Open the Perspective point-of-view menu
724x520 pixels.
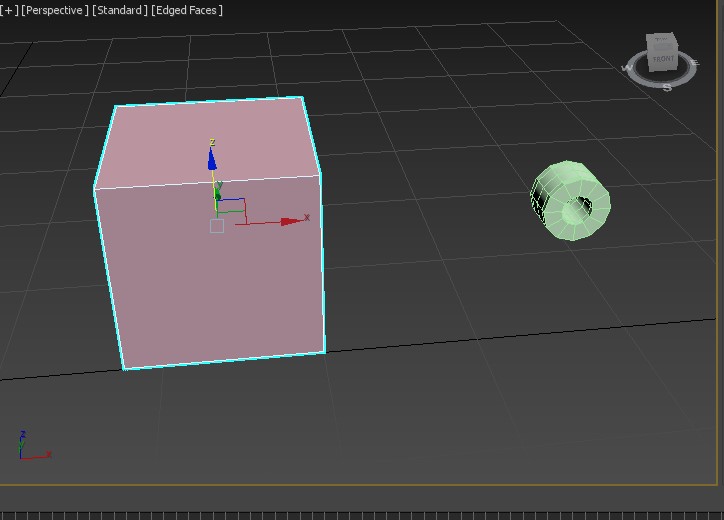tap(55, 10)
